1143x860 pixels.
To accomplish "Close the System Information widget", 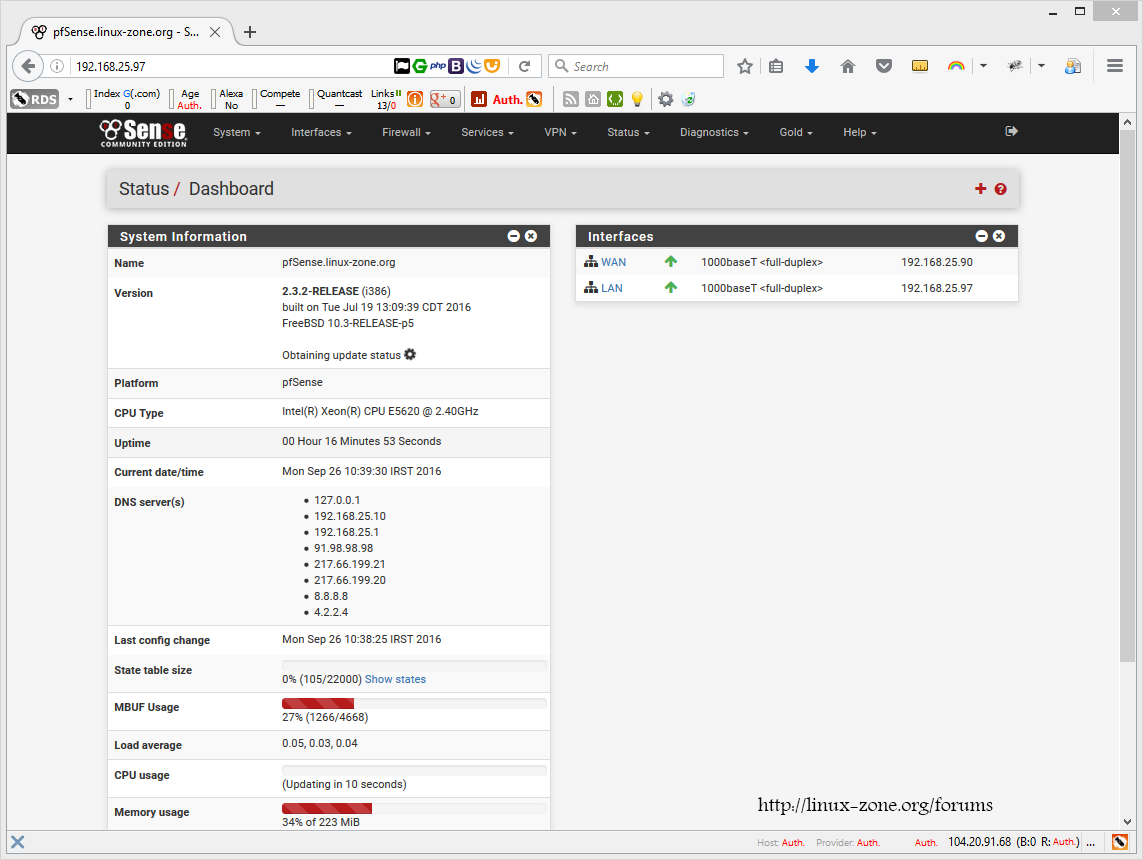I will click(531, 236).
